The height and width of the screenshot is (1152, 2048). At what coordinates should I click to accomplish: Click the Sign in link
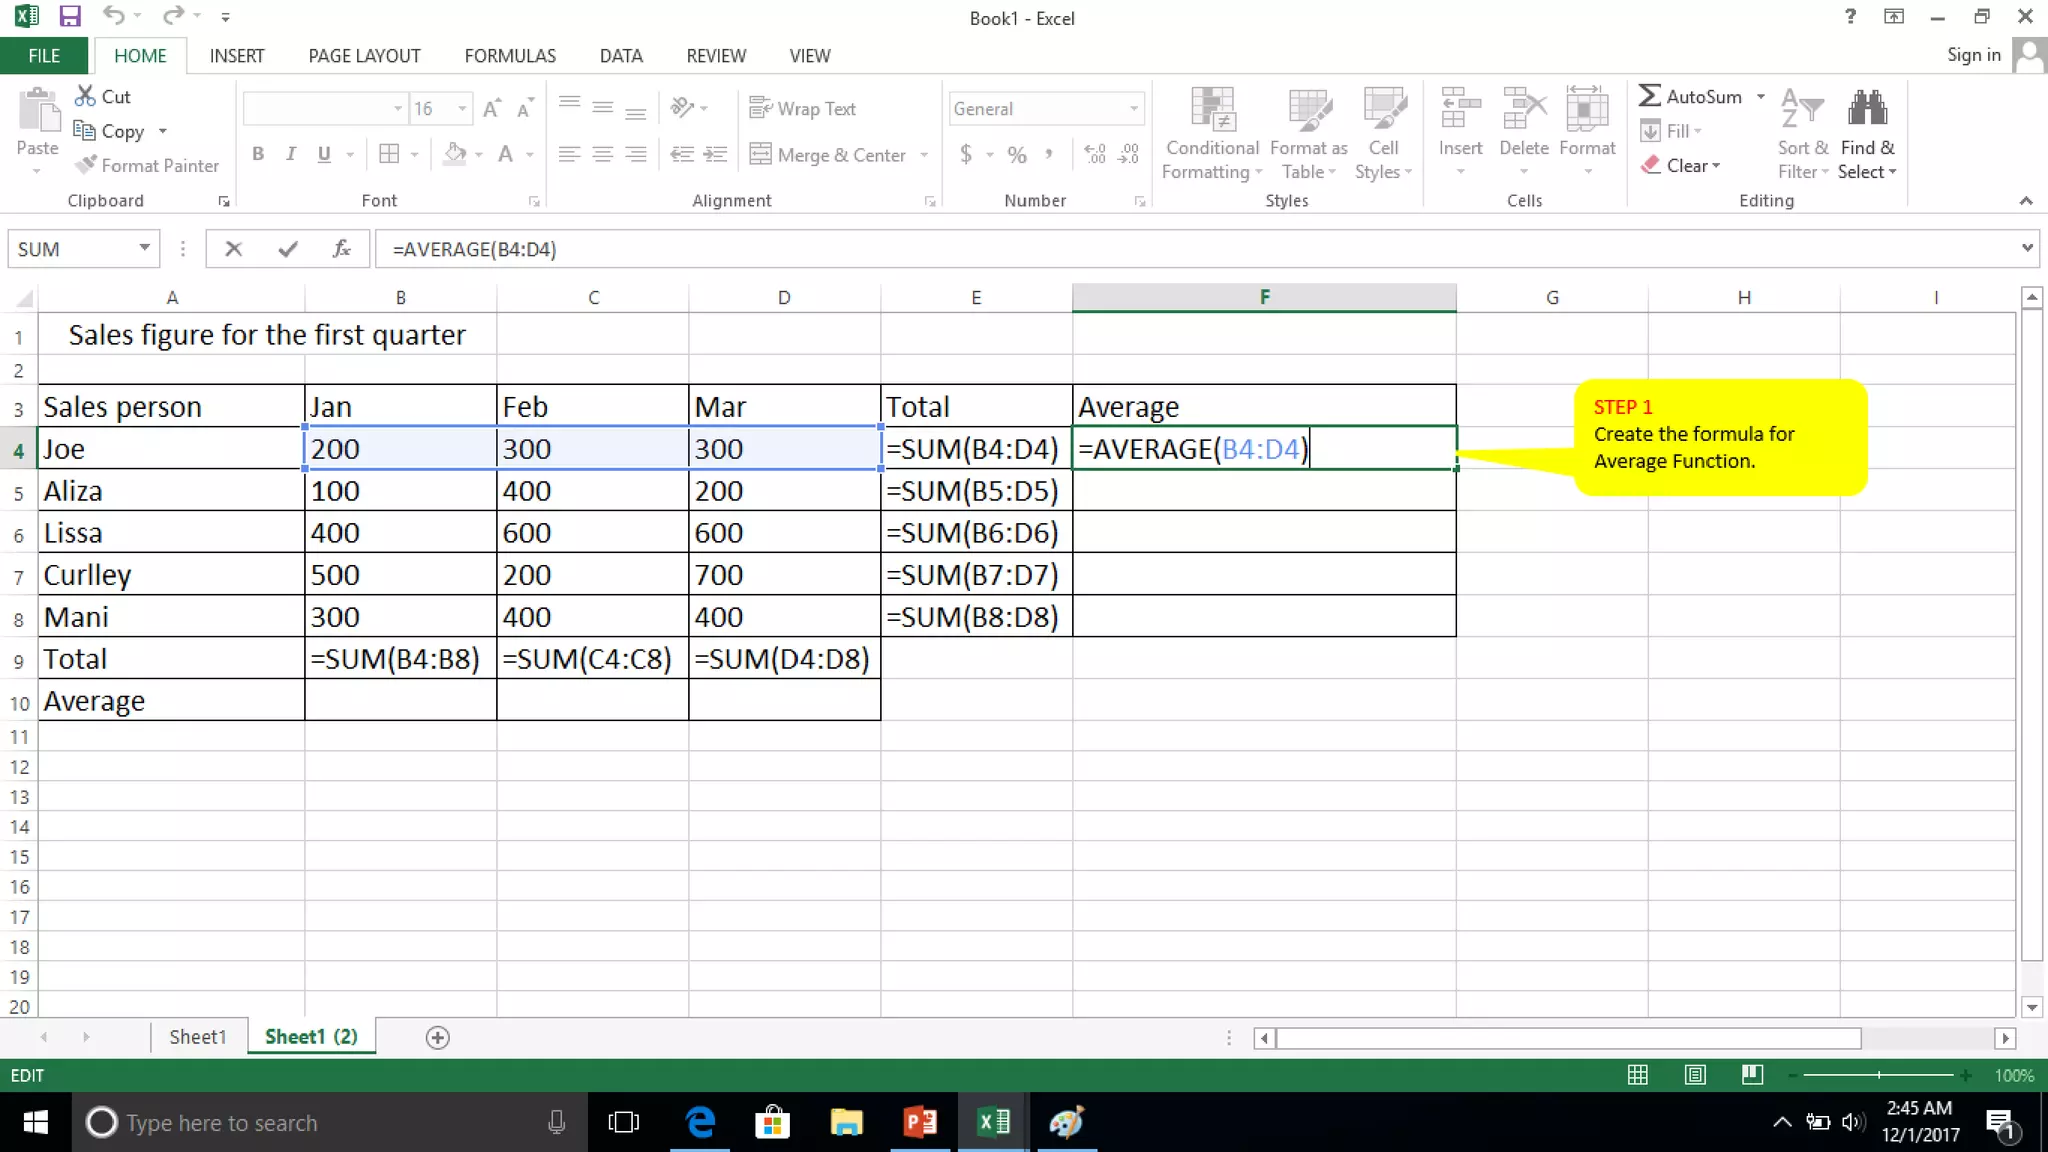1973,55
